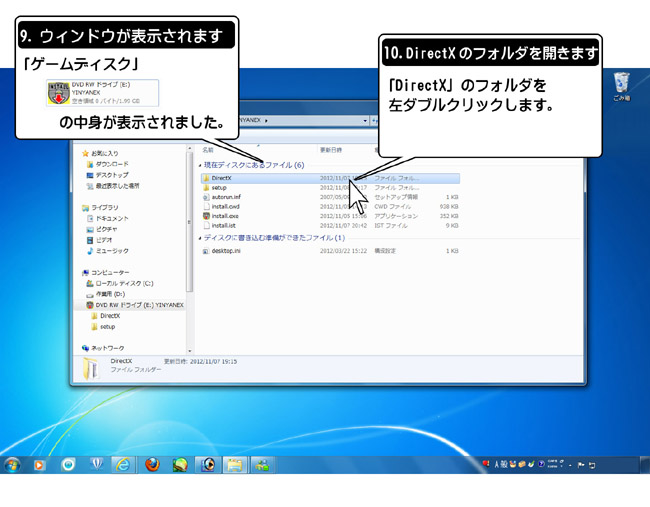Open the Windows Explorer taskbar button
The width and height of the screenshot is (650, 507).
(235, 465)
